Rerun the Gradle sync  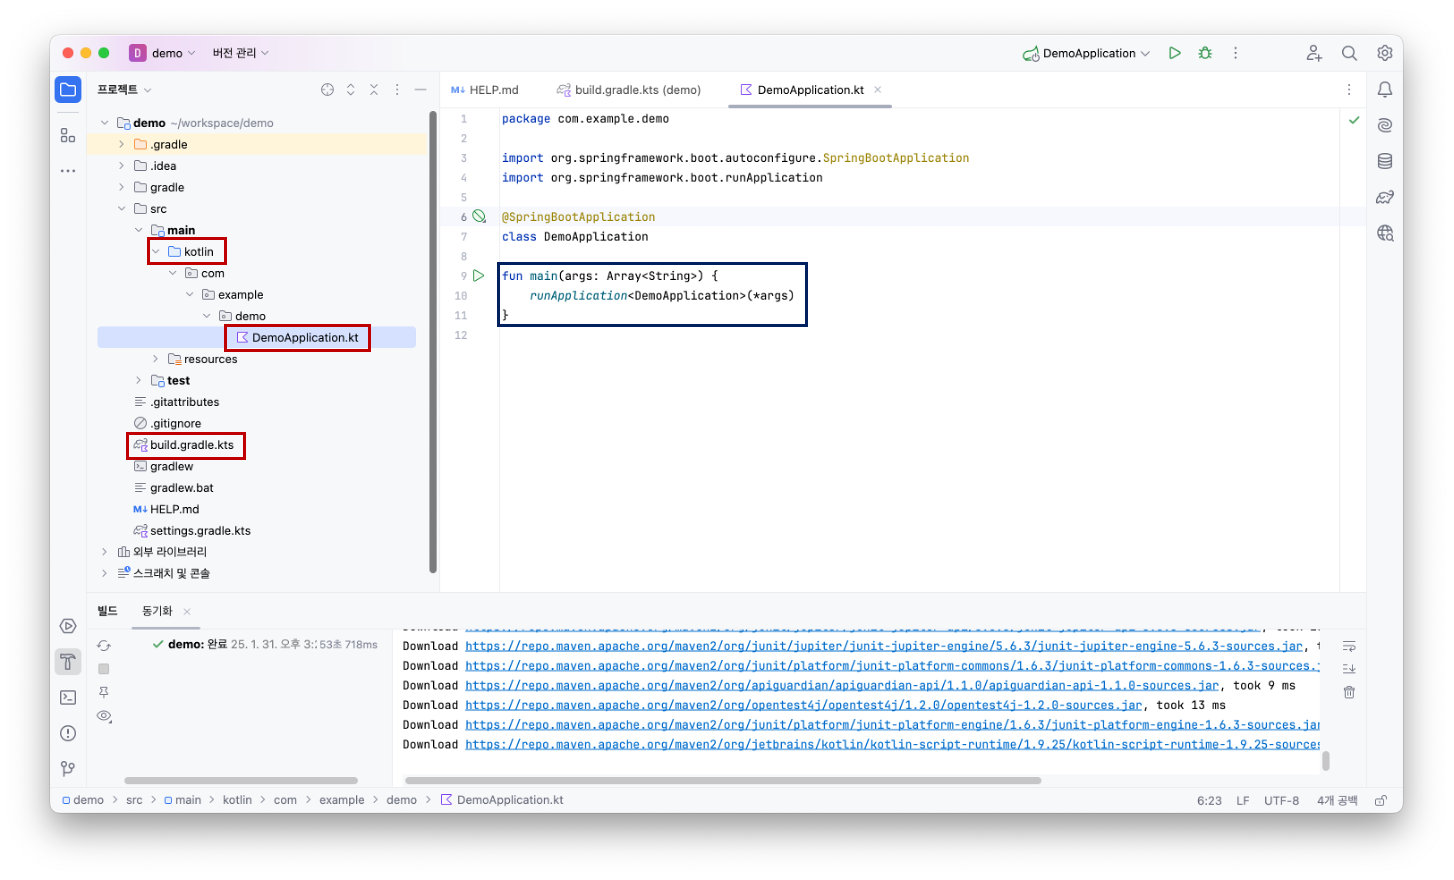[104, 646]
